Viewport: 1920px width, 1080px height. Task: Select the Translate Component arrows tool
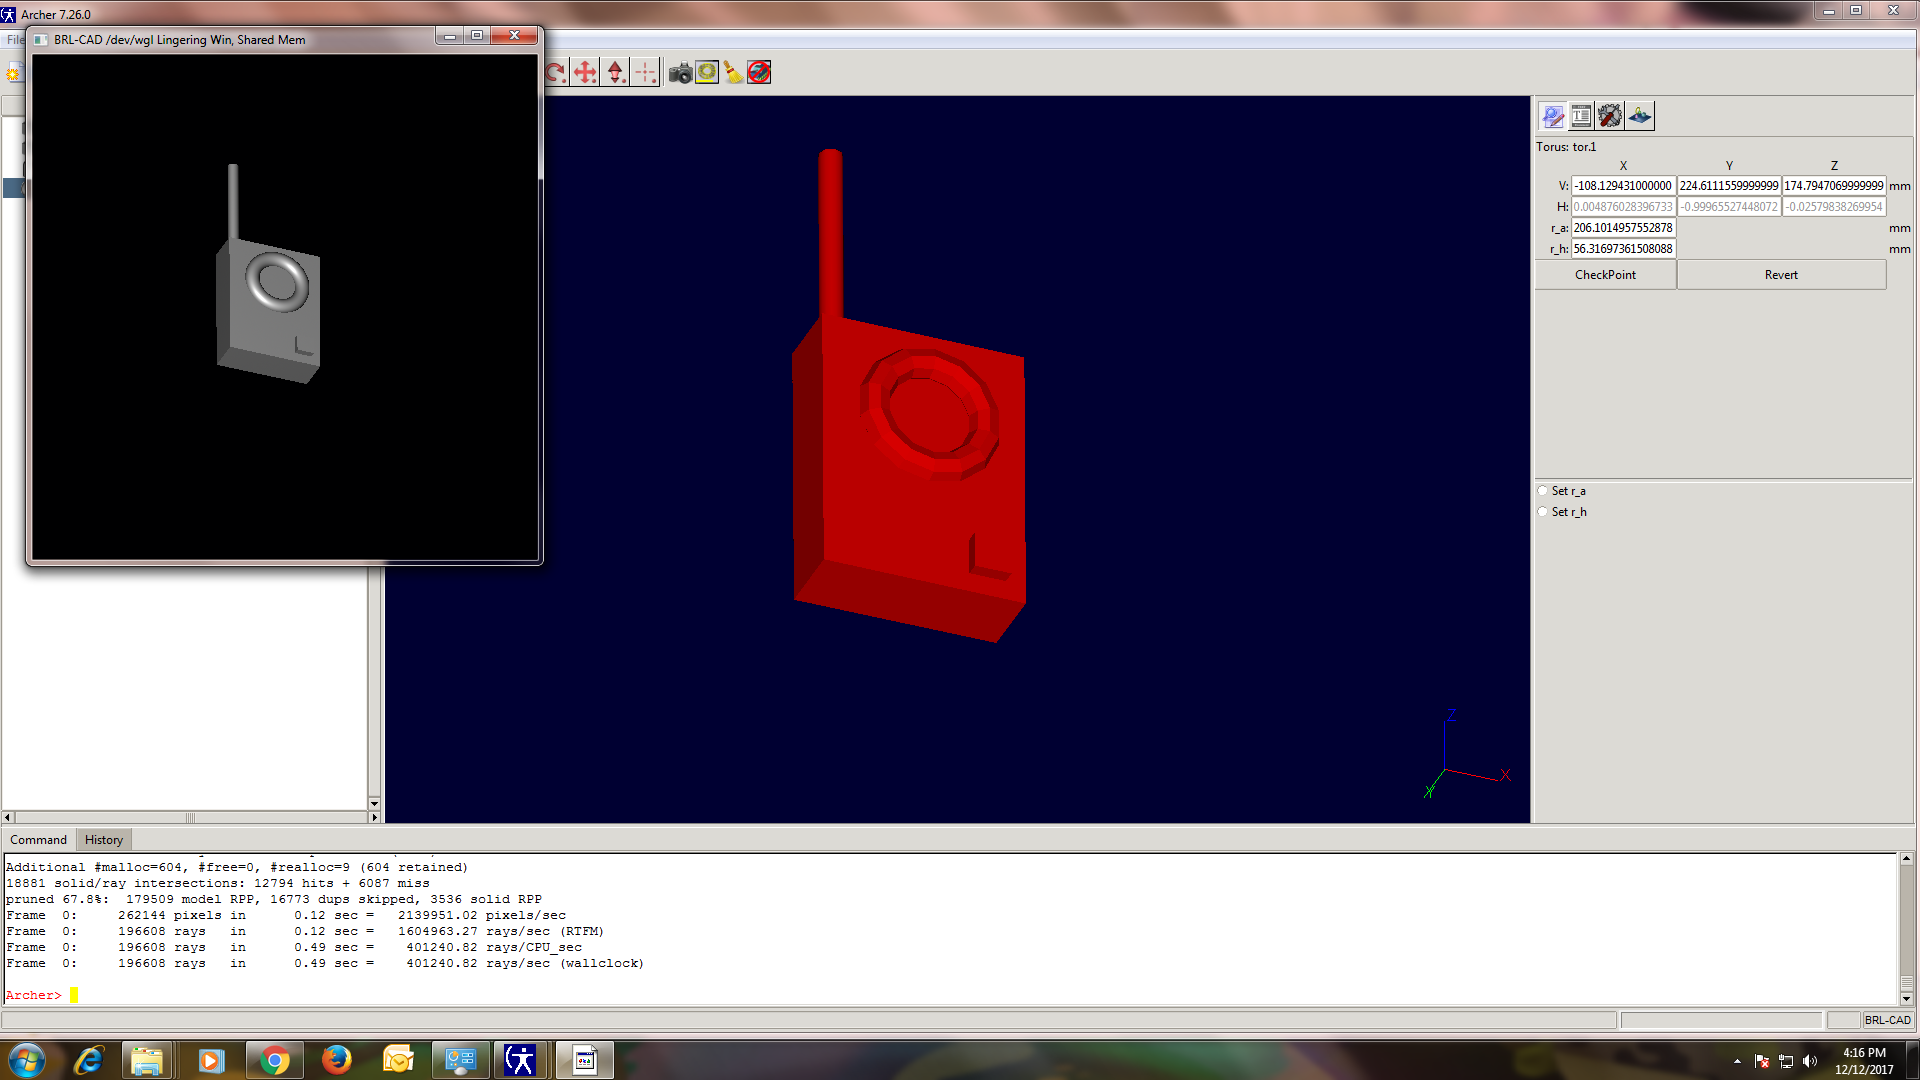tap(585, 72)
